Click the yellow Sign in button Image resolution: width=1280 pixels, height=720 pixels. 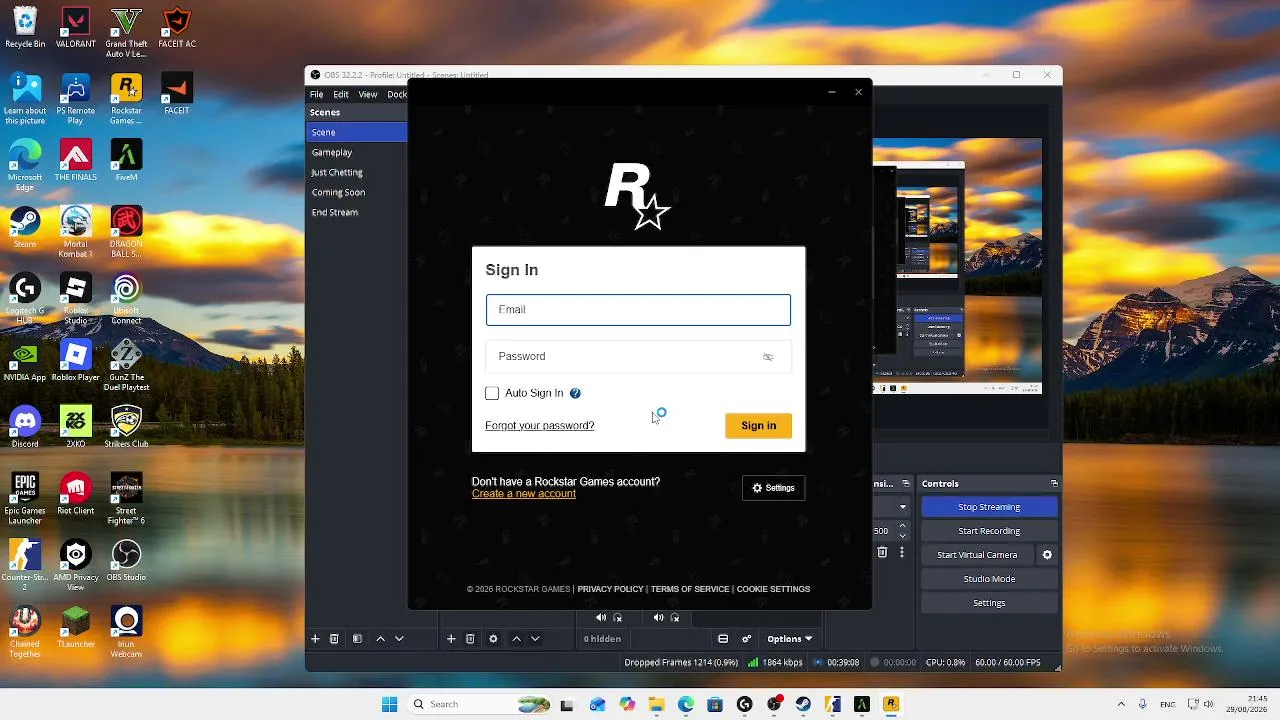pos(758,426)
